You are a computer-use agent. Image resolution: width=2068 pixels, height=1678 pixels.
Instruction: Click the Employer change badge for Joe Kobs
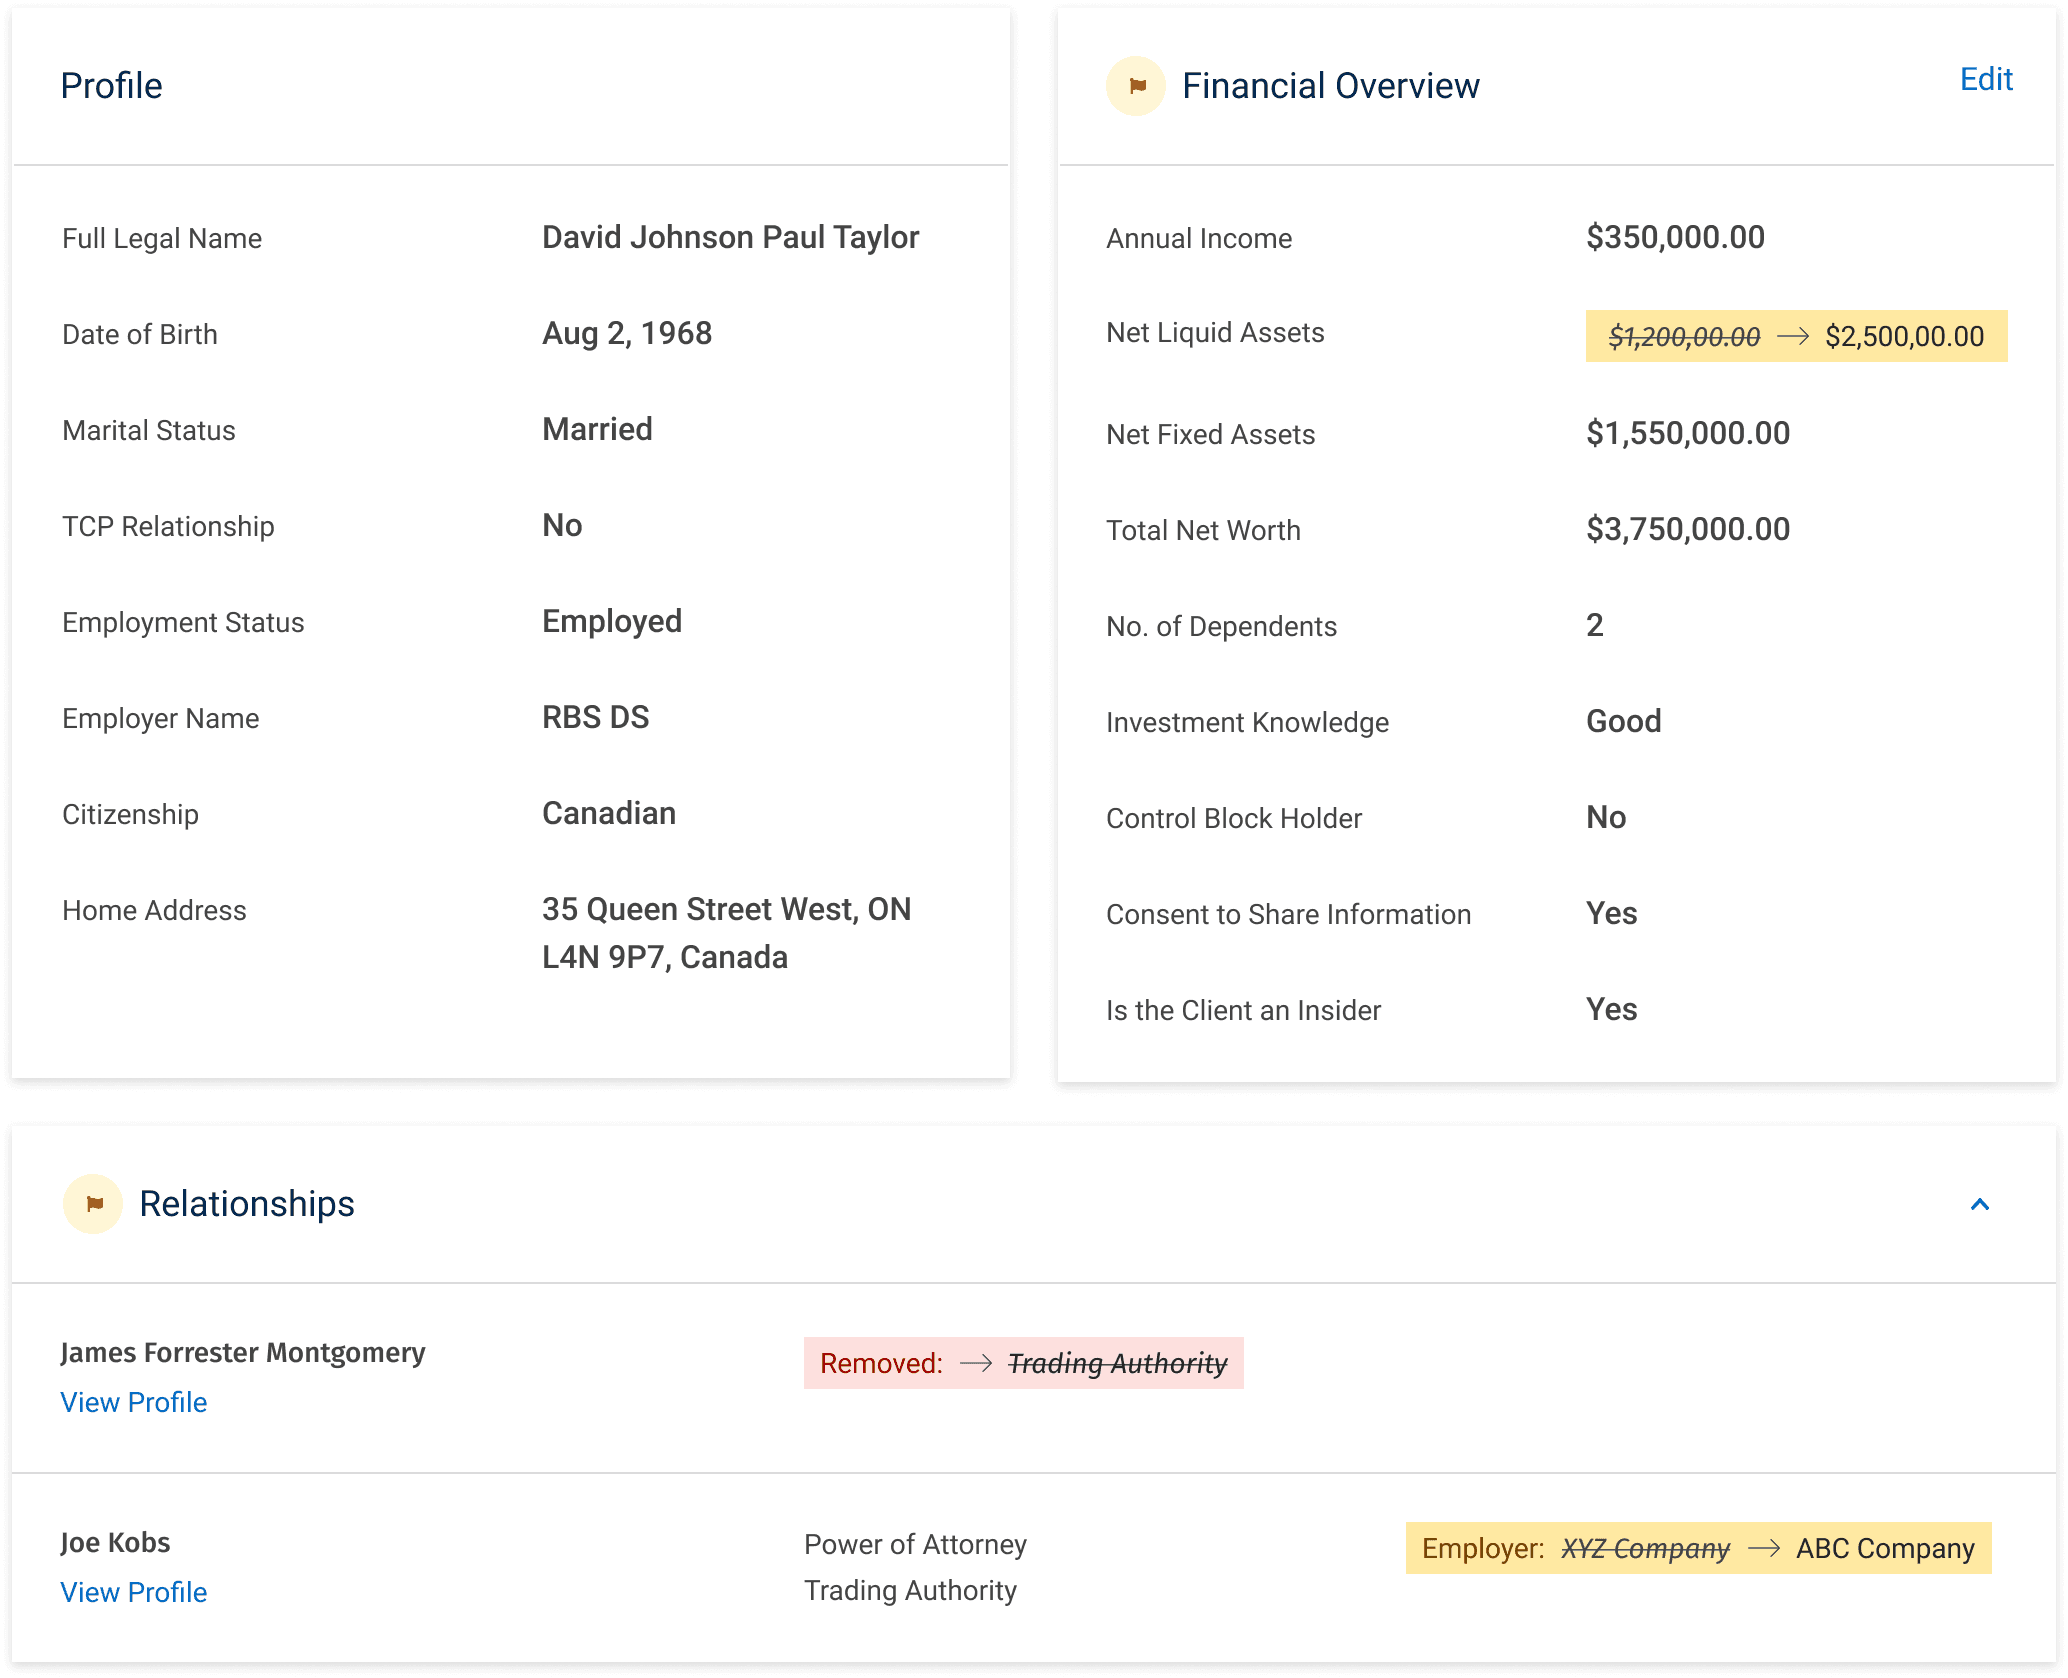[1698, 1548]
